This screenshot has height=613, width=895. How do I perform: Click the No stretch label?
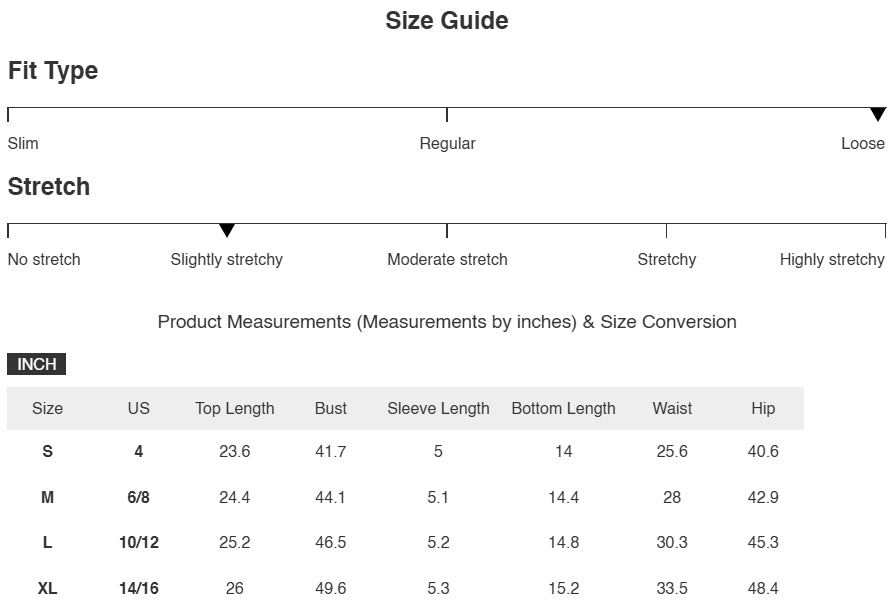[x=44, y=259]
